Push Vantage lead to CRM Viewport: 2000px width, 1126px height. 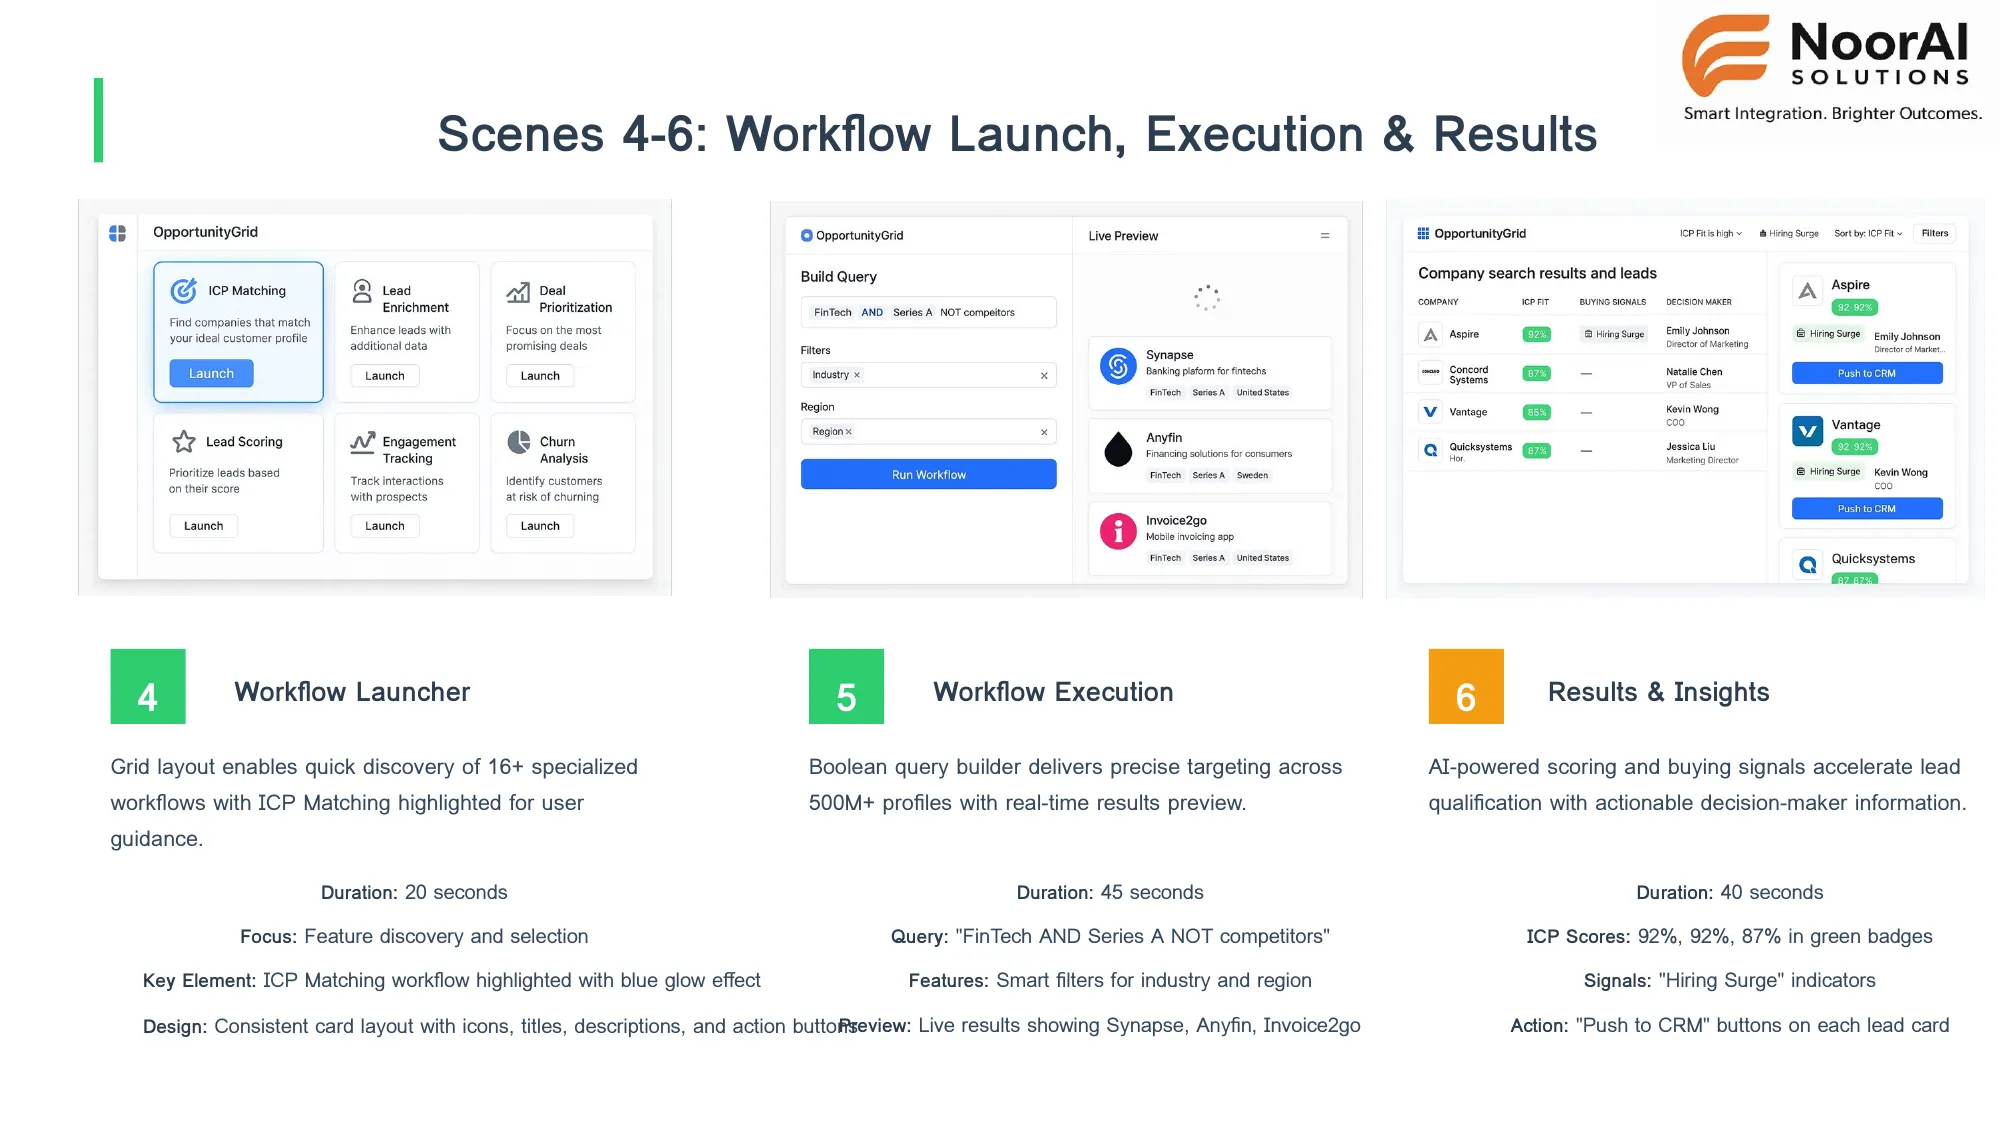click(x=1867, y=508)
